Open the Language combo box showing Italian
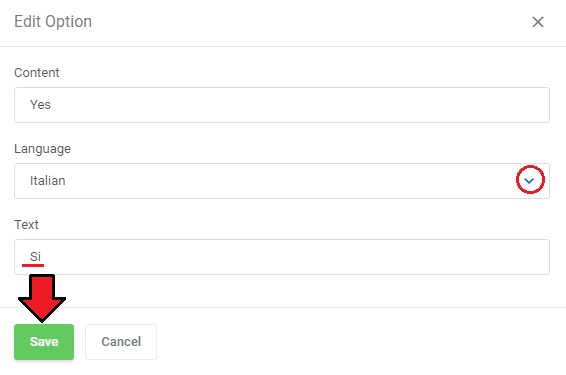Screen dimensions: 566x375 click(x=282, y=181)
